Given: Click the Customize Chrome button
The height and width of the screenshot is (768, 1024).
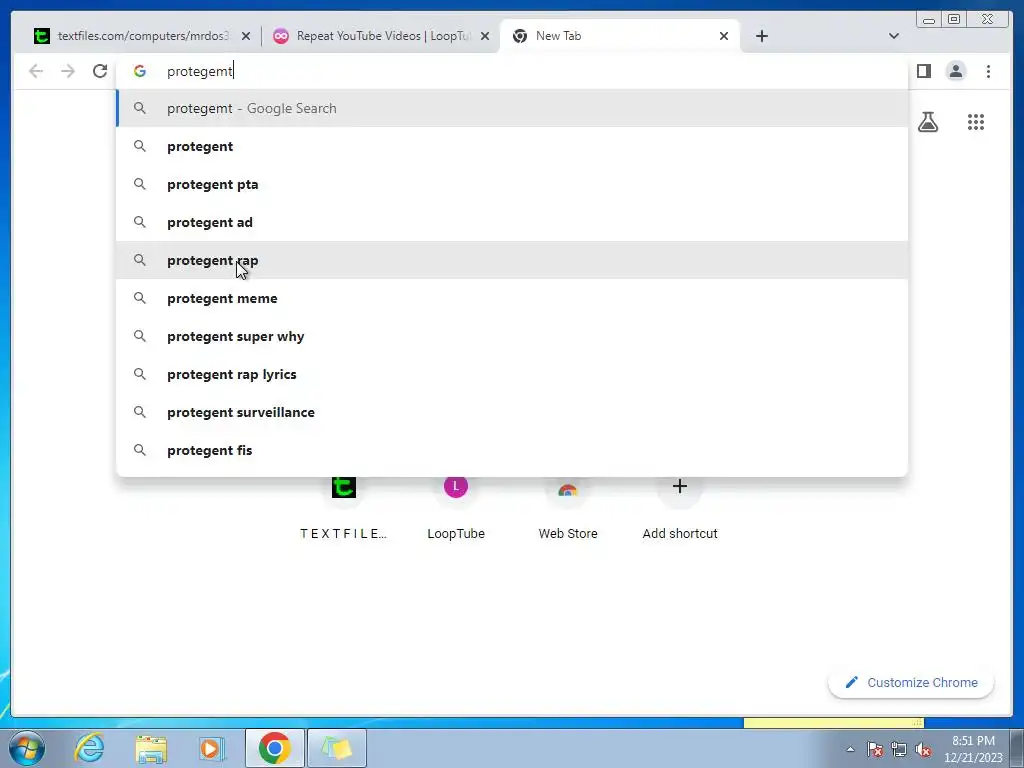Looking at the screenshot, I should point(911,682).
